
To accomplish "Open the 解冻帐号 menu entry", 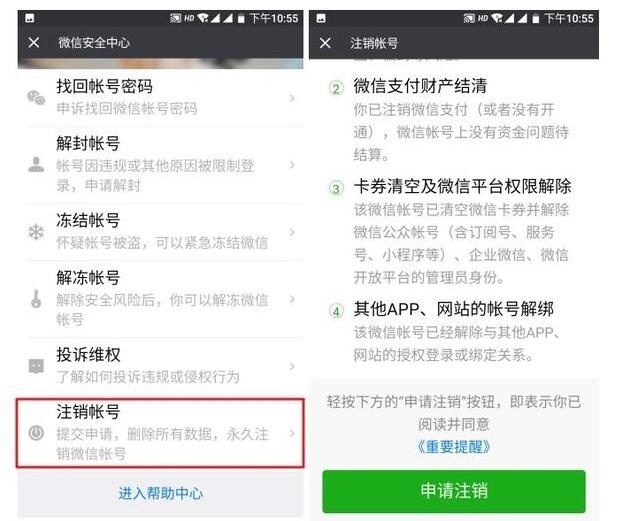I will pos(161,299).
